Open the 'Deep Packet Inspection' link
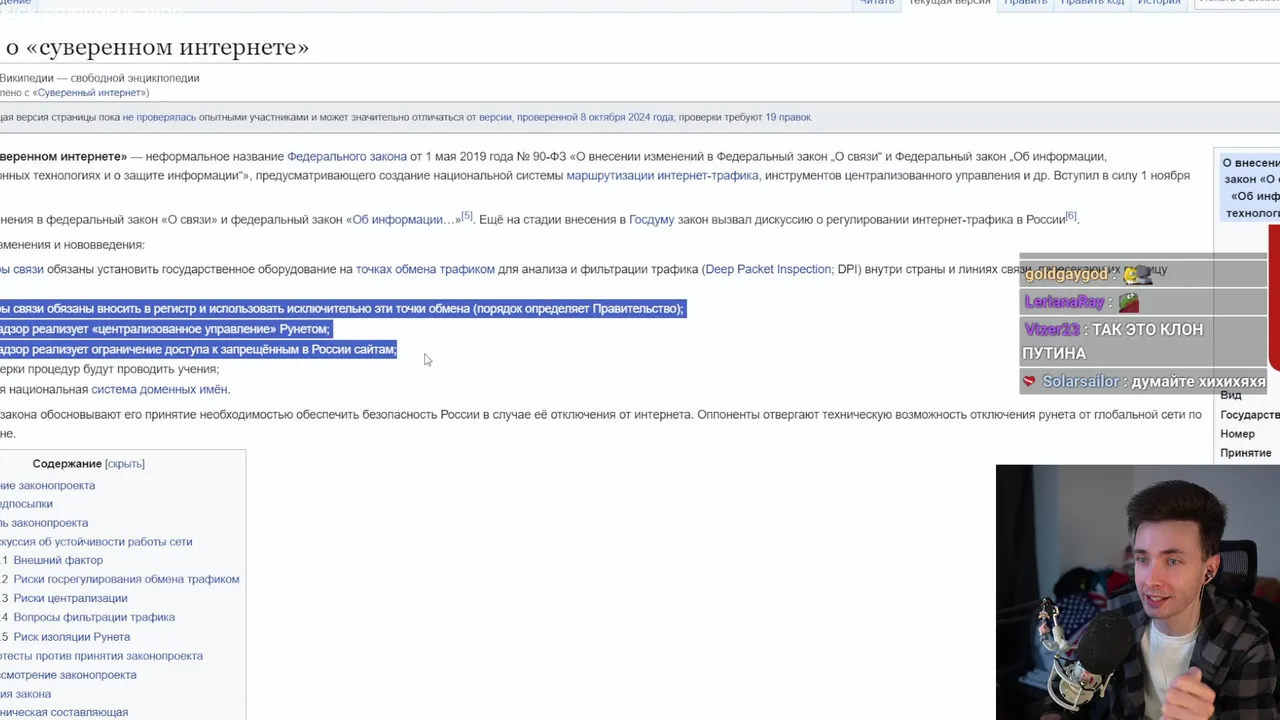This screenshot has width=1280, height=720. point(768,269)
